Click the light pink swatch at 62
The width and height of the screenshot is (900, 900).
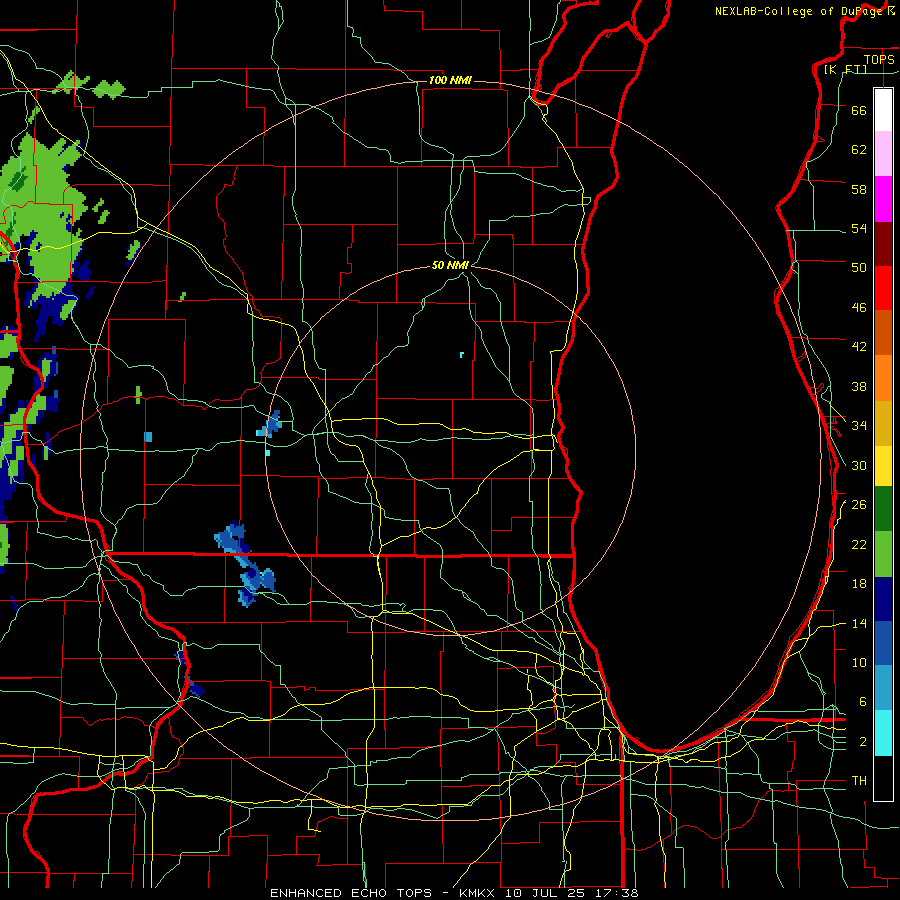pos(883,154)
